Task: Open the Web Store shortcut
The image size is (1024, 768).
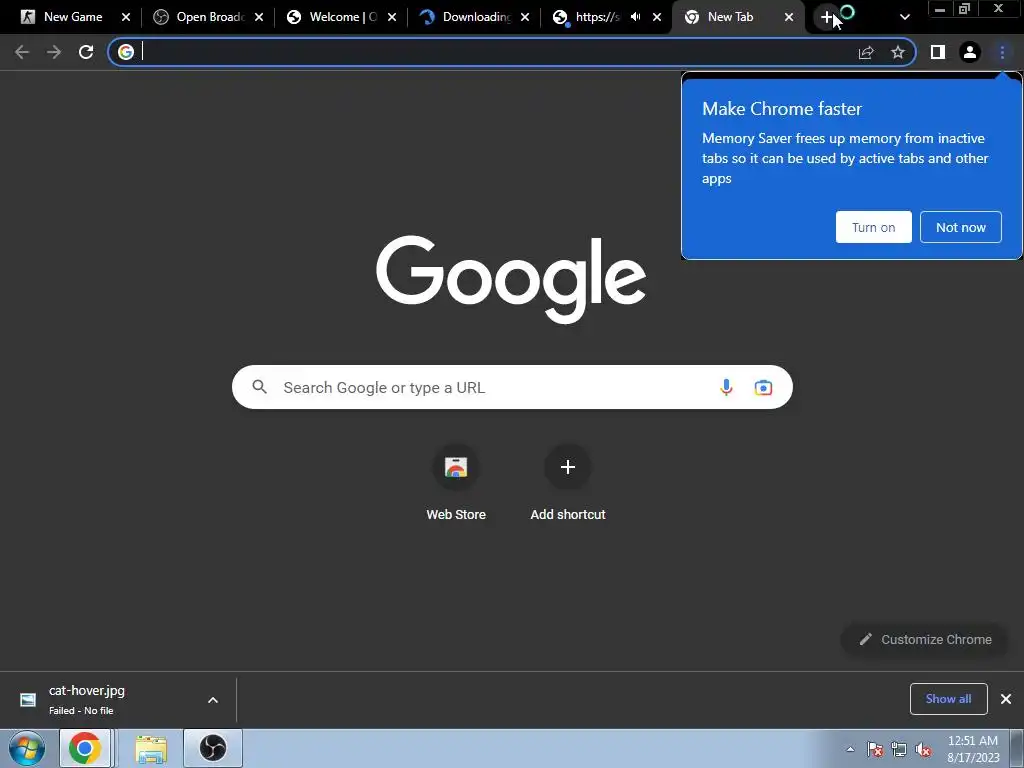Action: click(x=456, y=483)
